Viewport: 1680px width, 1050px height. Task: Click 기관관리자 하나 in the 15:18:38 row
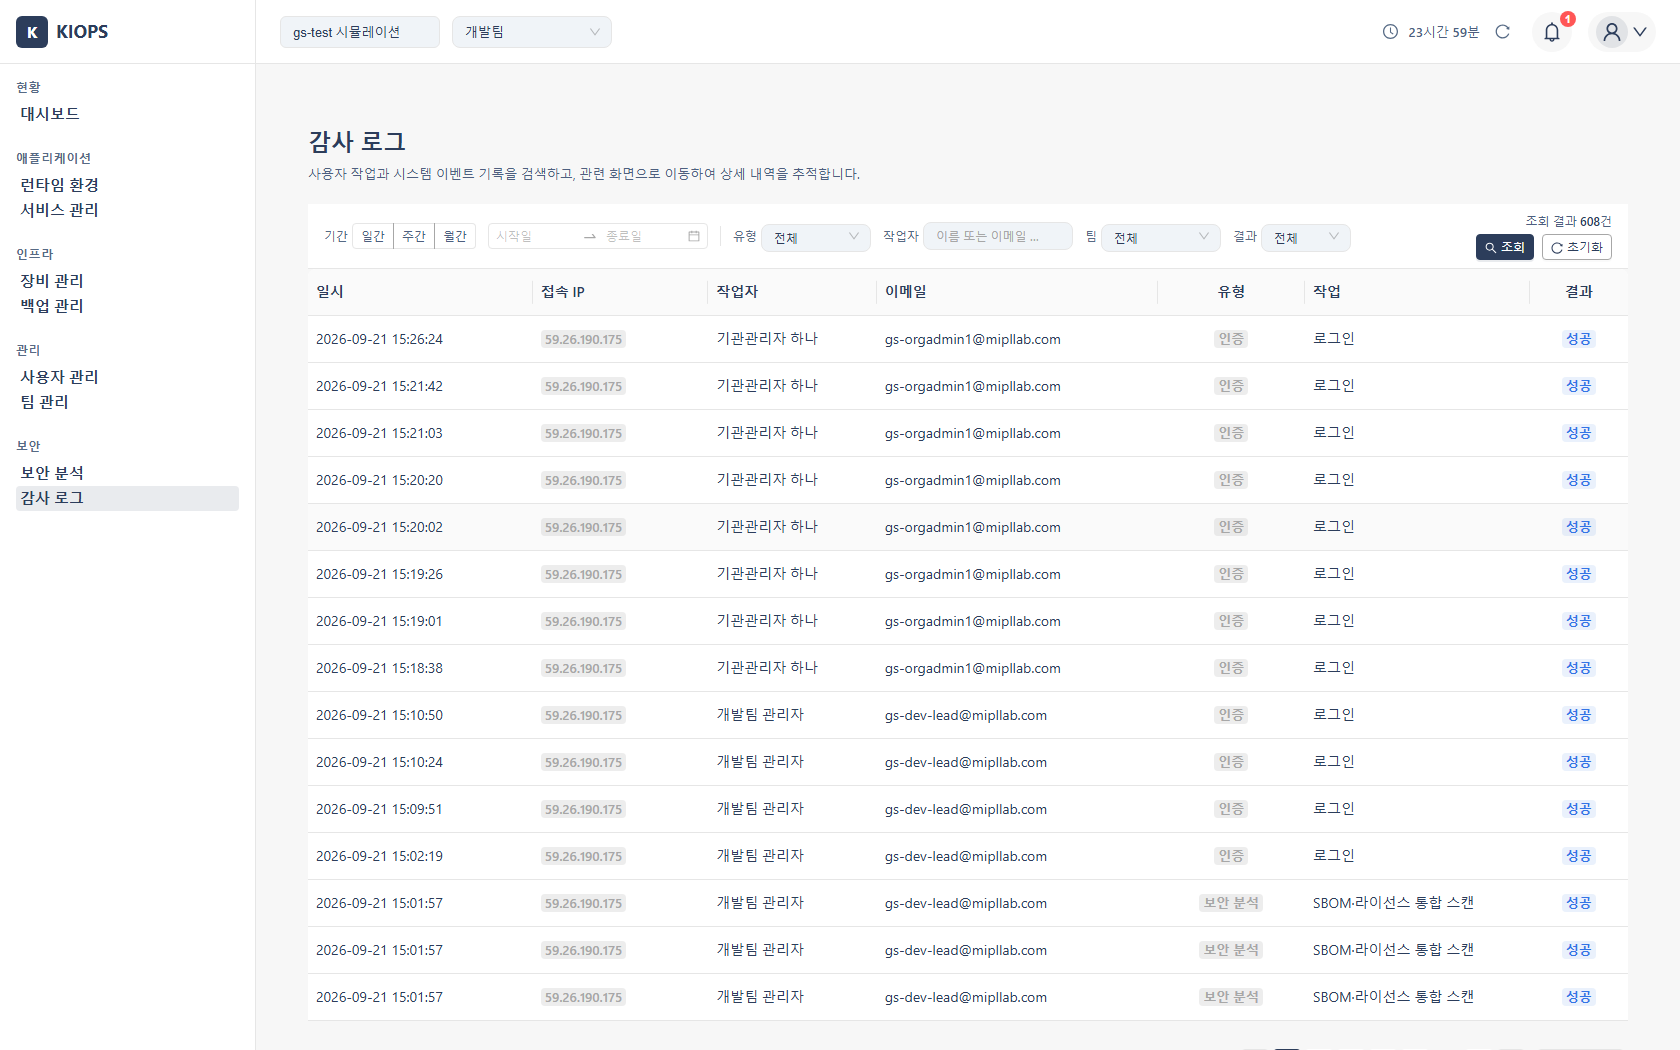pos(767,668)
